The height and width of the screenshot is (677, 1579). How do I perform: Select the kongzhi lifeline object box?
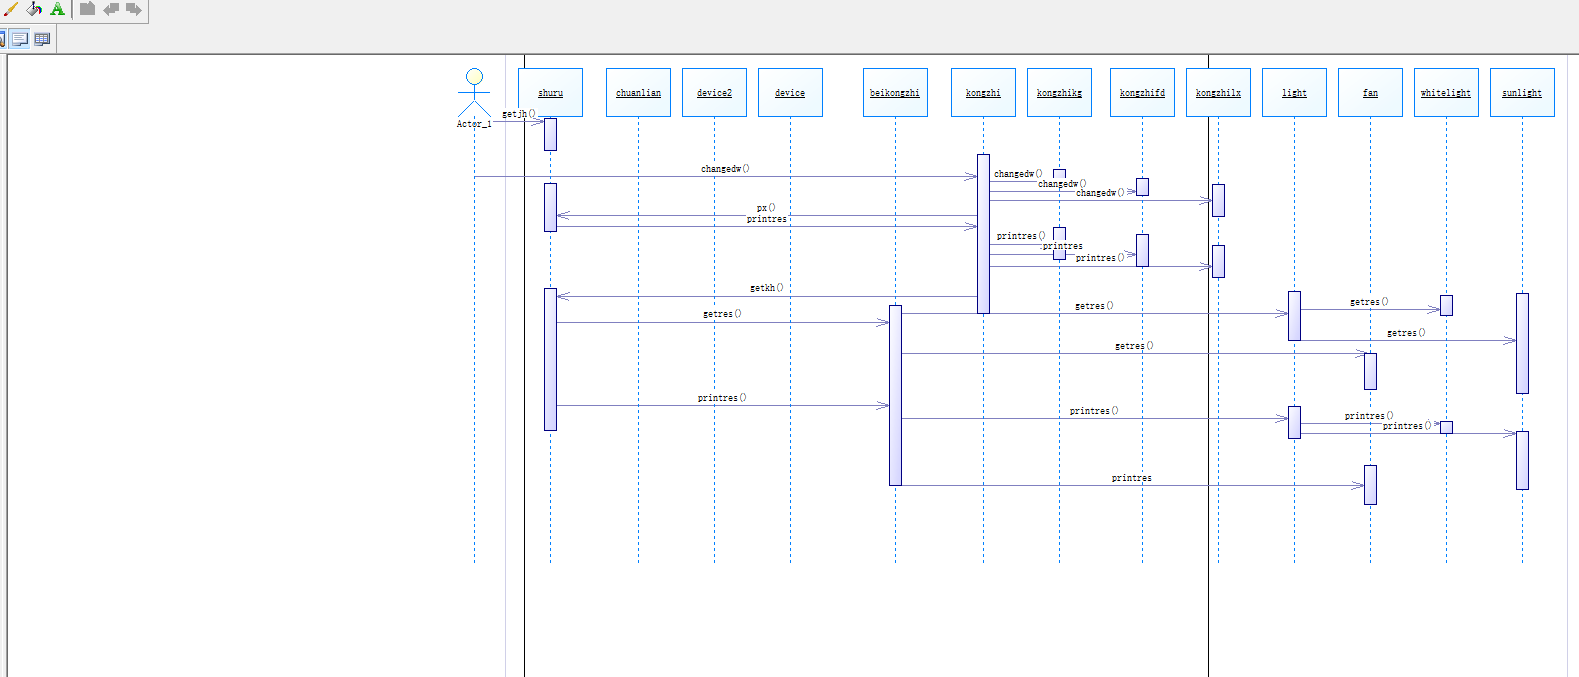(x=983, y=92)
